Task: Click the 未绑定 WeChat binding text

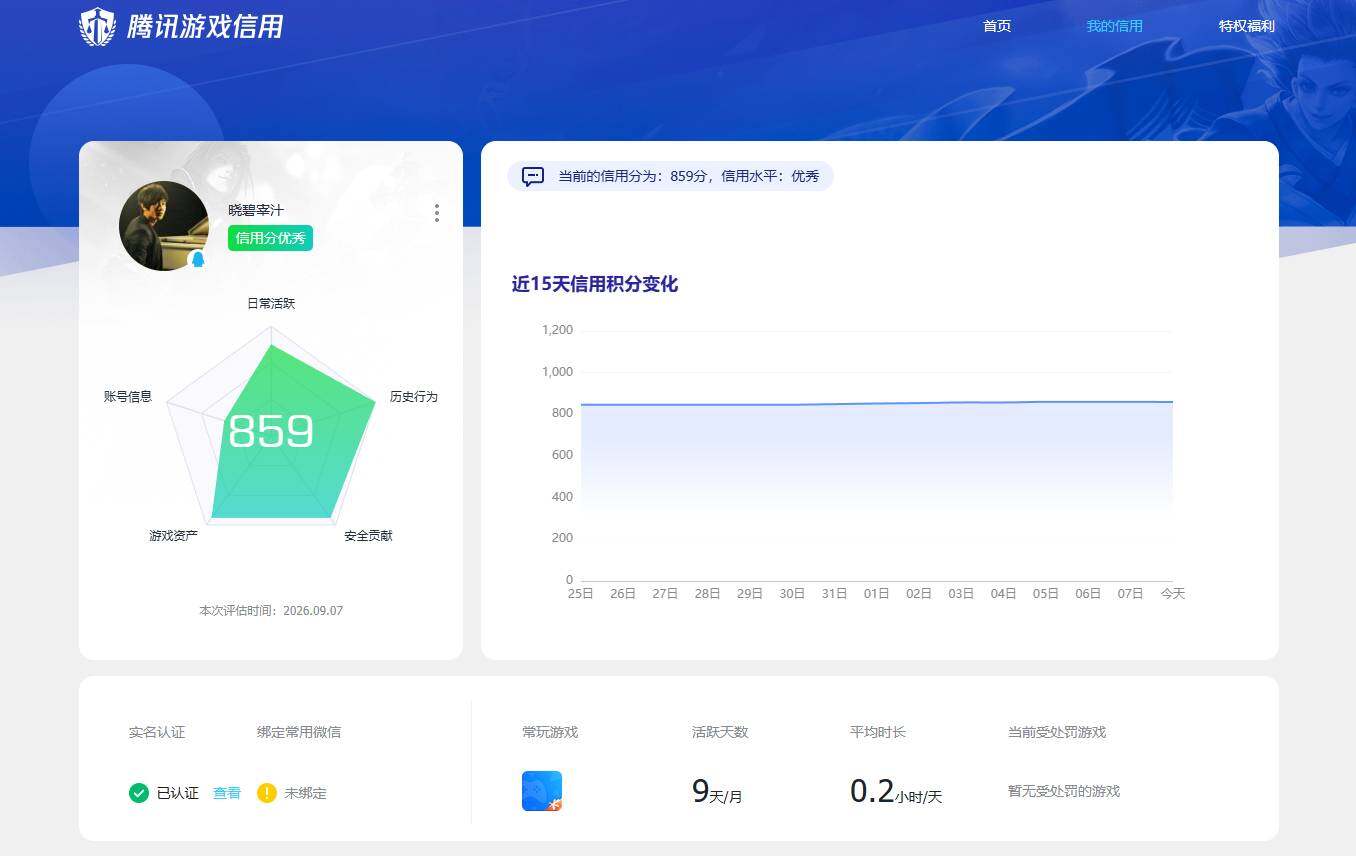Action: click(305, 793)
